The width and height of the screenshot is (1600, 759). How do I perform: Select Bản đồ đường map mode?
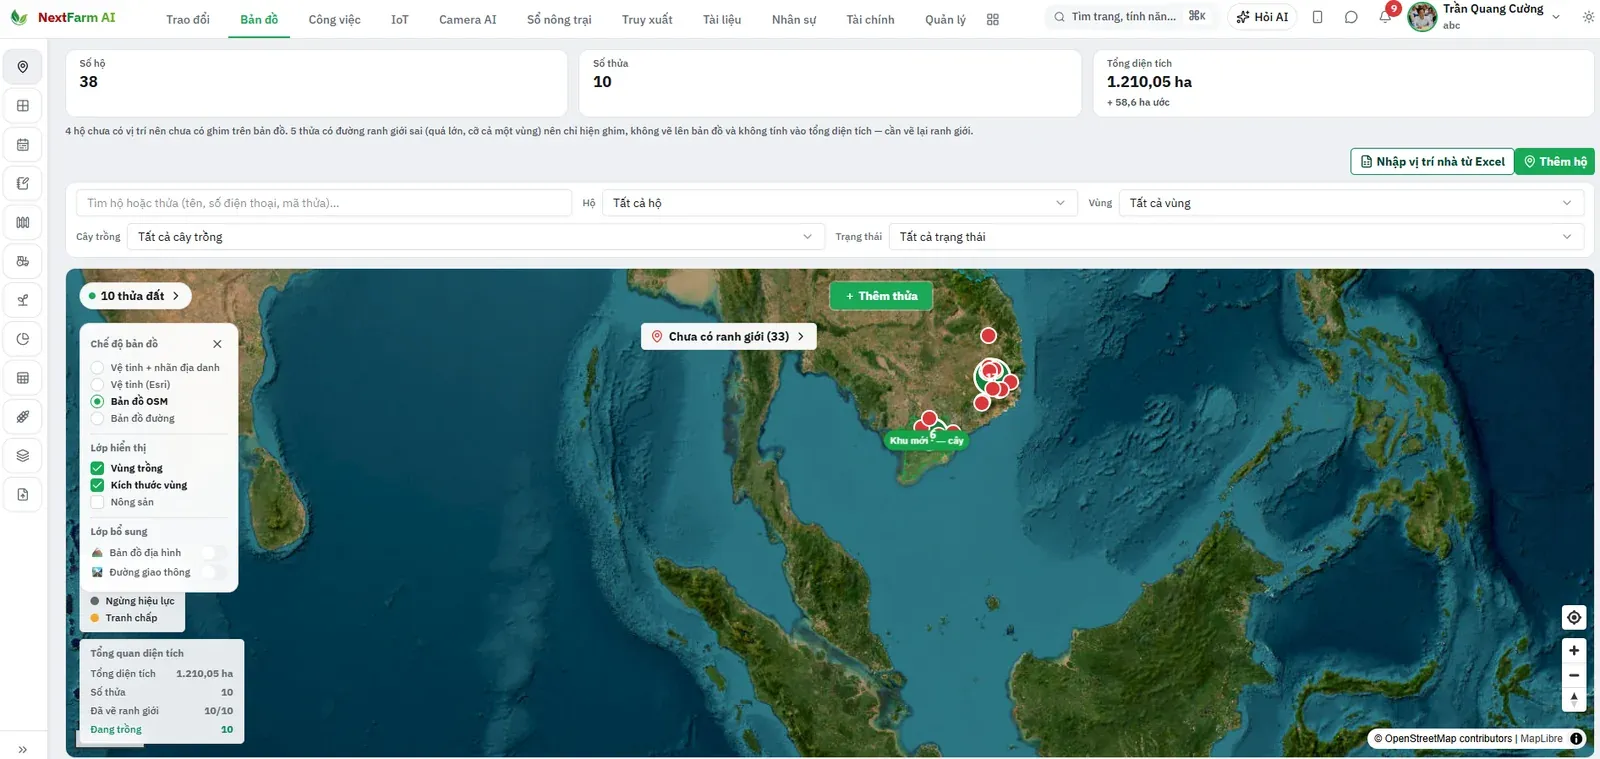(133, 419)
